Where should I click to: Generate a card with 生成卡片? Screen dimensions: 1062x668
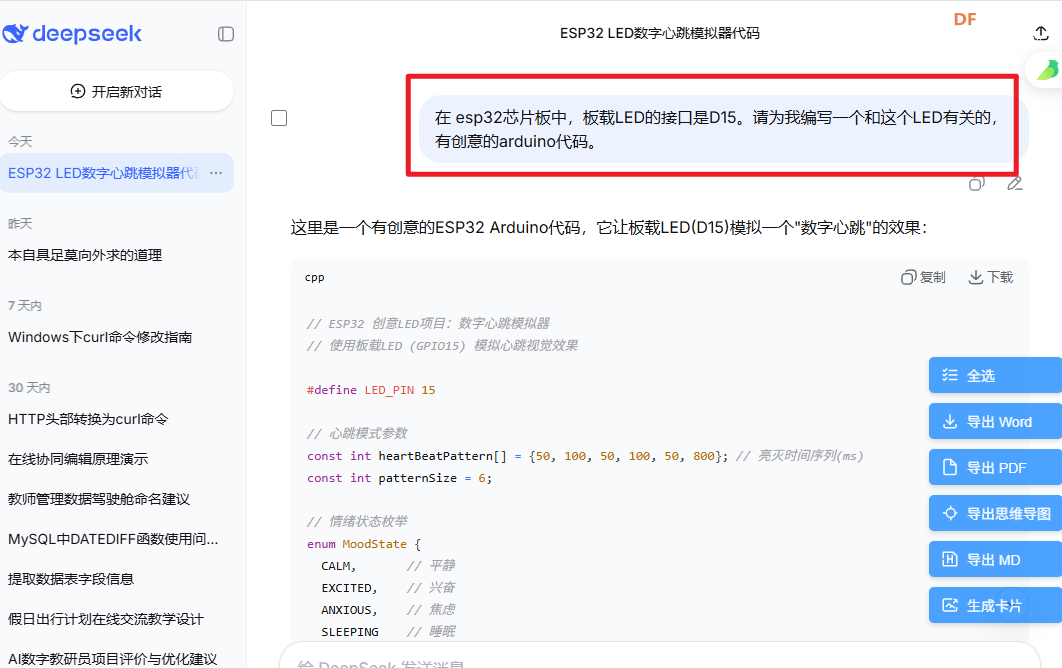994,606
